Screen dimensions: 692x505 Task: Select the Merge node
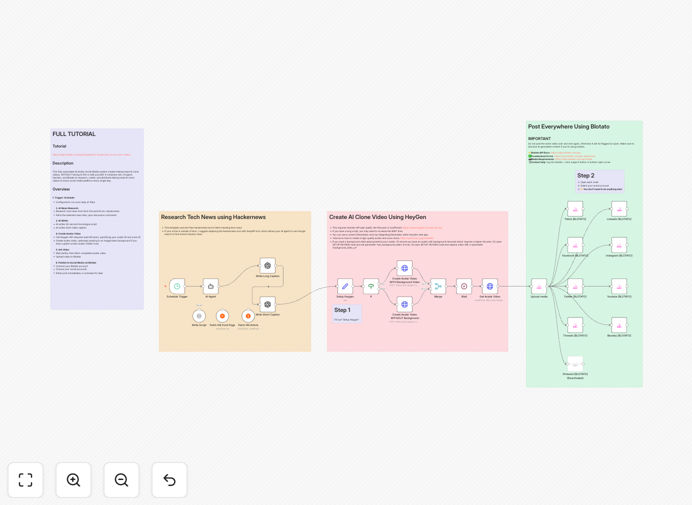tap(438, 286)
